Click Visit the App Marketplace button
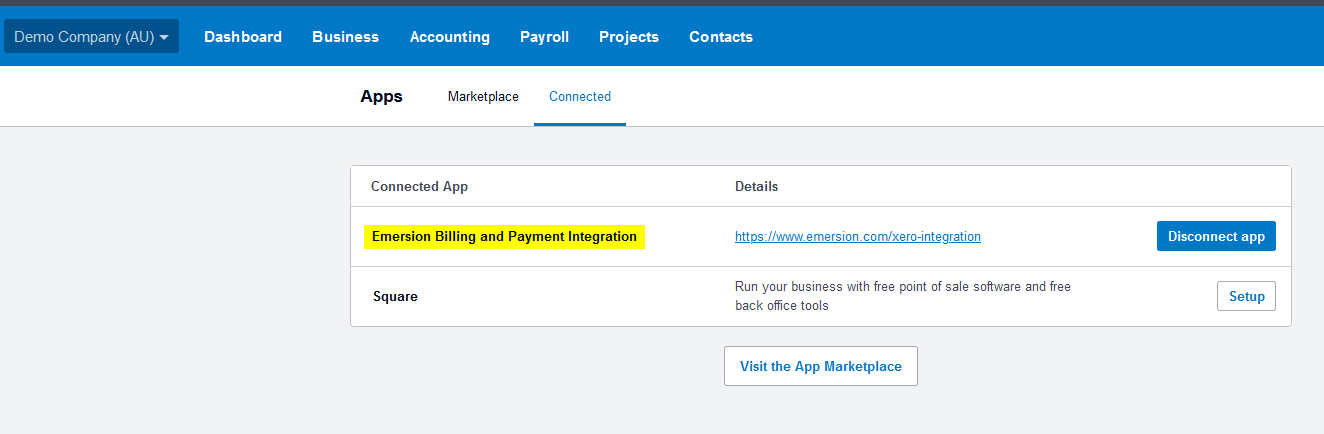This screenshot has width=1324, height=434. [820, 367]
